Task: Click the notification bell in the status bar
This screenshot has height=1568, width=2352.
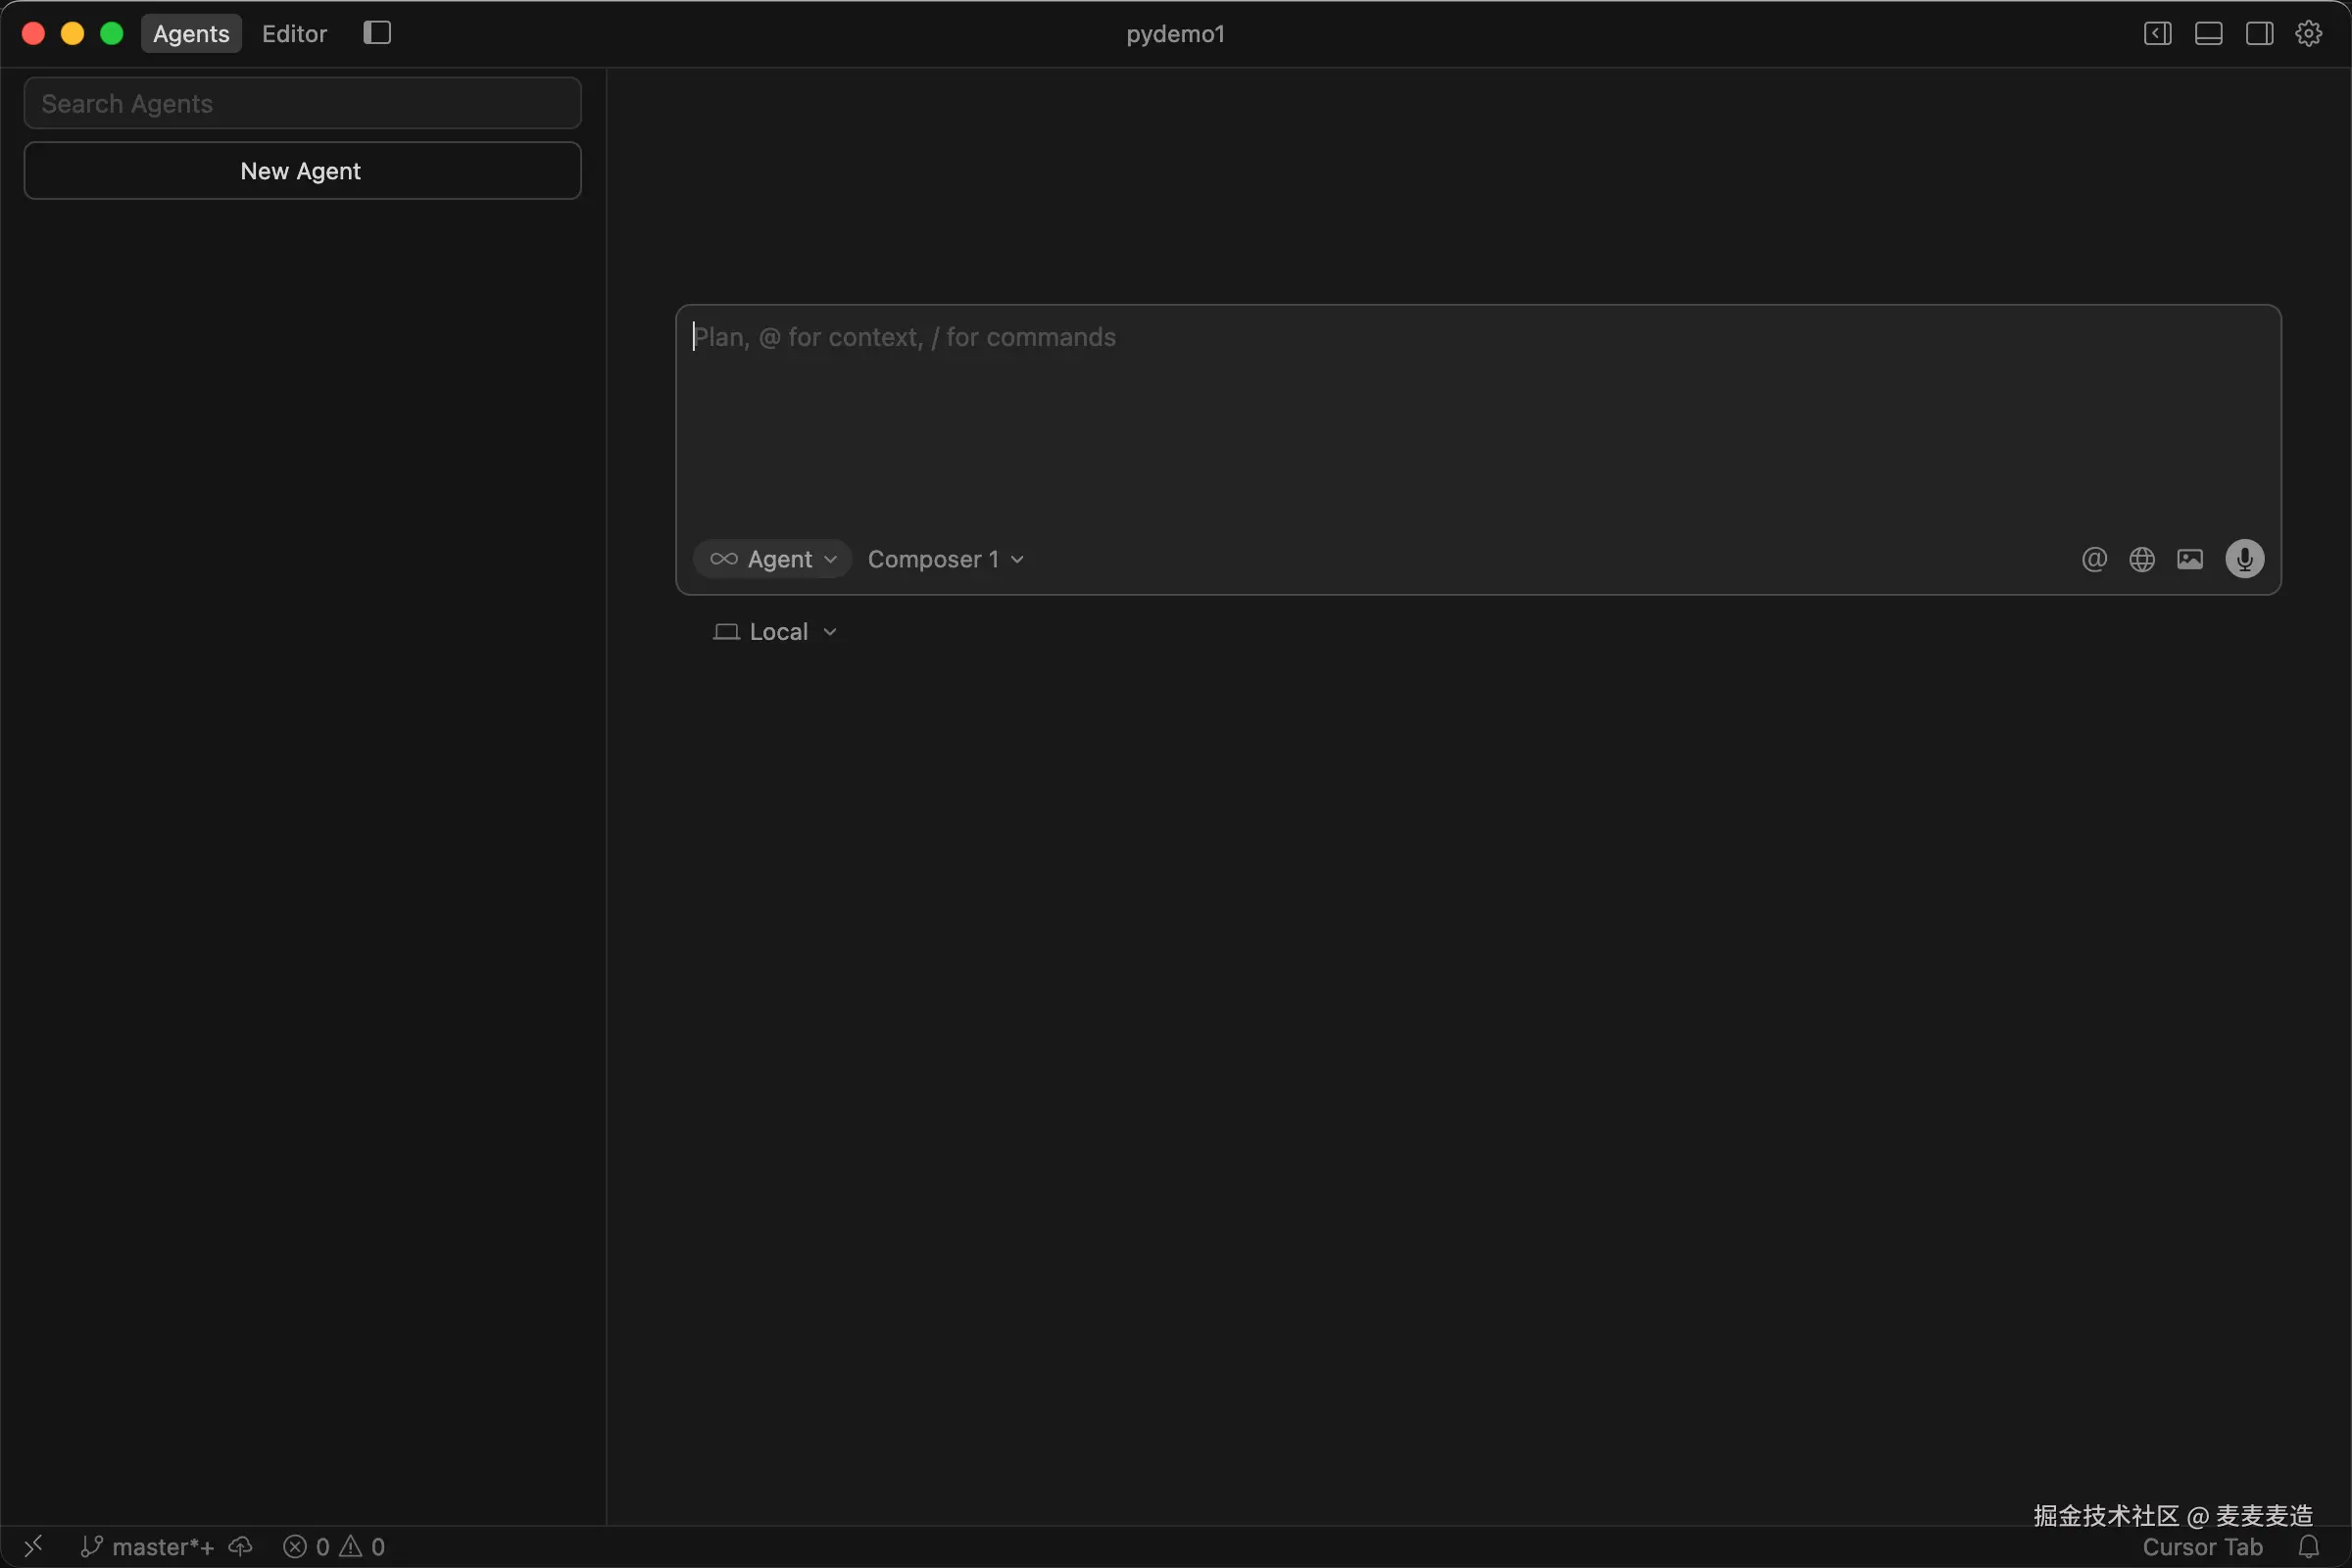Action: pos(2308,1547)
